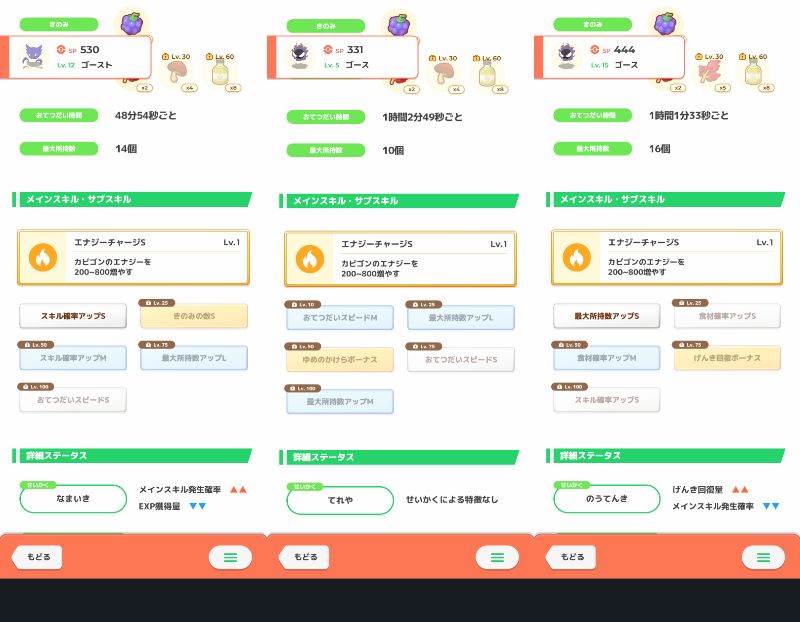The image size is (800, 622).
Task: Tap the Lv.25 lock badge above きのみの数S
Action: tap(157, 303)
